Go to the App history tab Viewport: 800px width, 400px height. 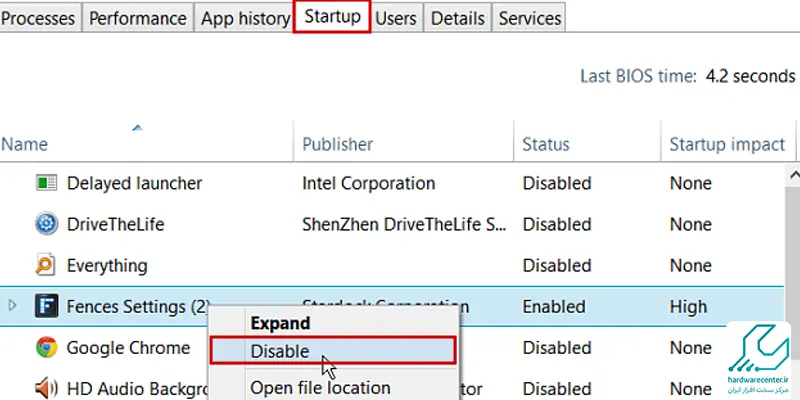tap(244, 18)
